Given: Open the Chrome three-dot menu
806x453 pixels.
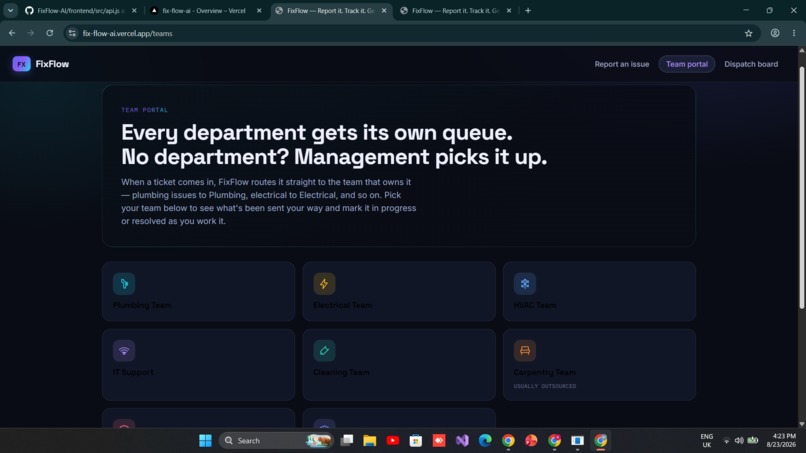Looking at the screenshot, I should pos(794,33).
